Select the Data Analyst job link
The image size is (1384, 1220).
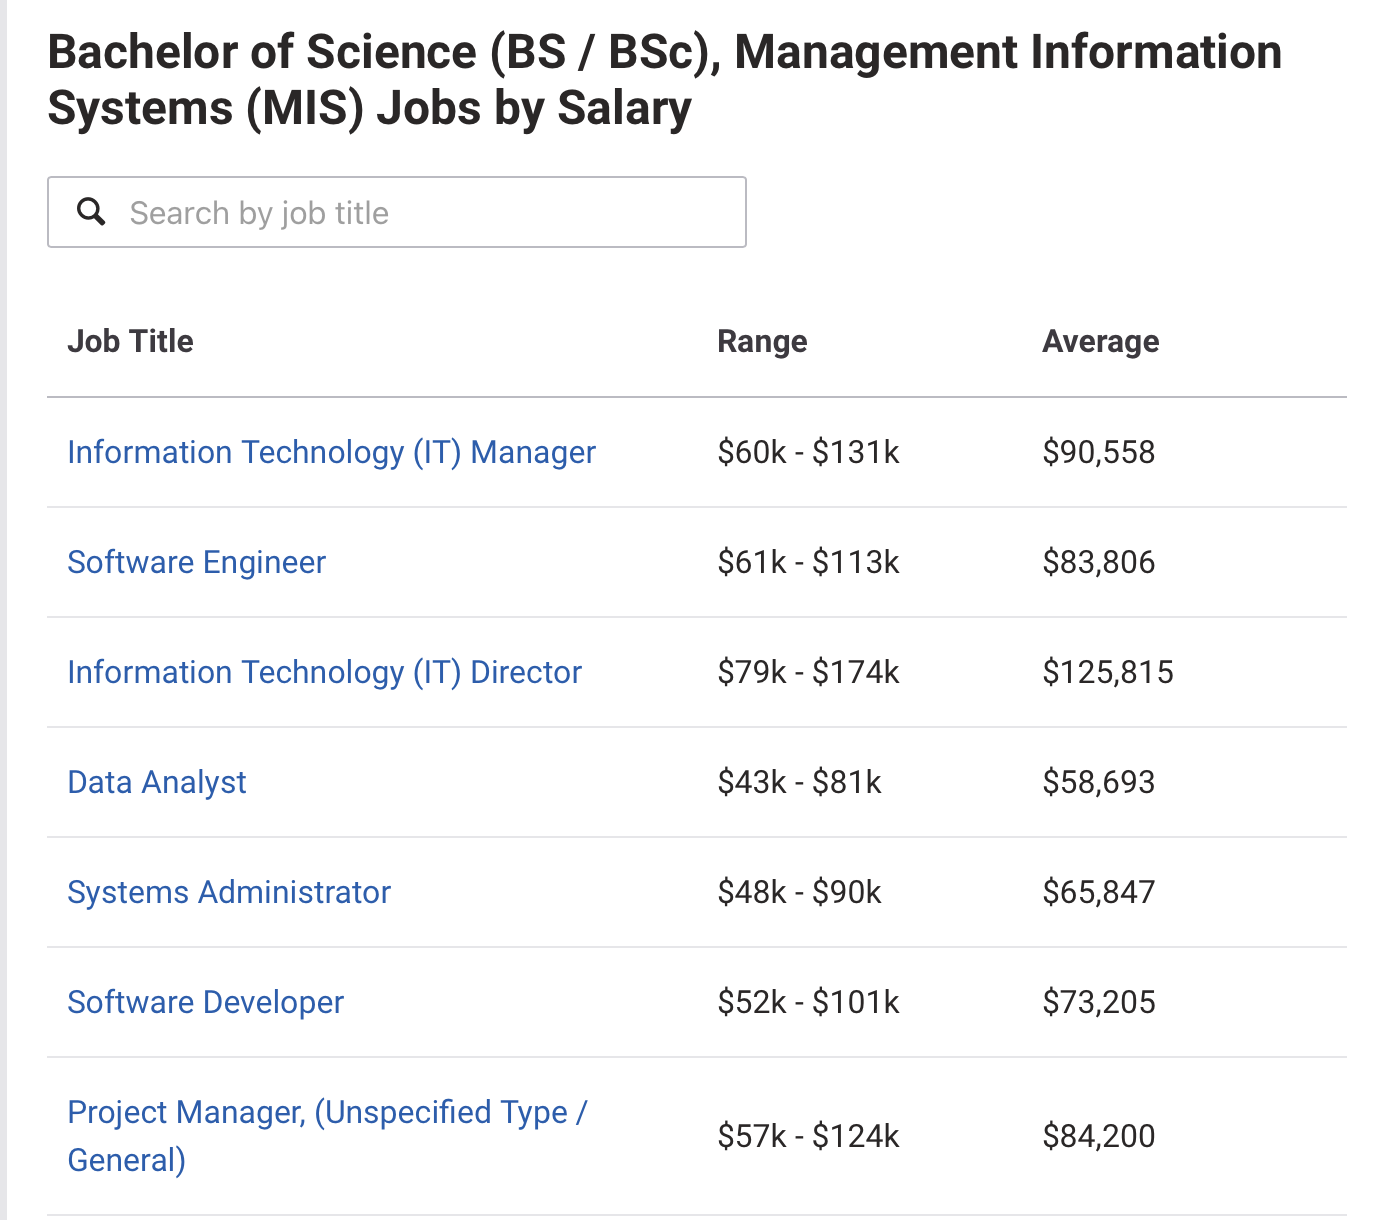click(156, 782)
